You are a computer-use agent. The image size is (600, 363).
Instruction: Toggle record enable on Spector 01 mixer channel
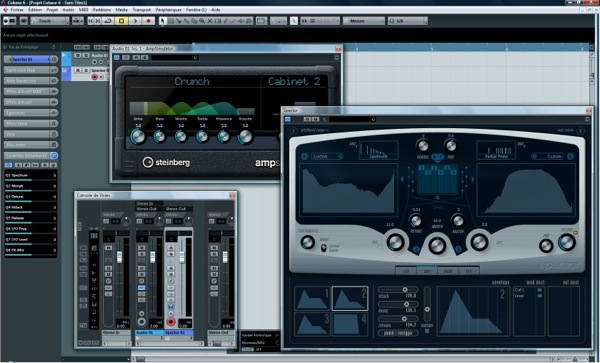tap(171, 322)
